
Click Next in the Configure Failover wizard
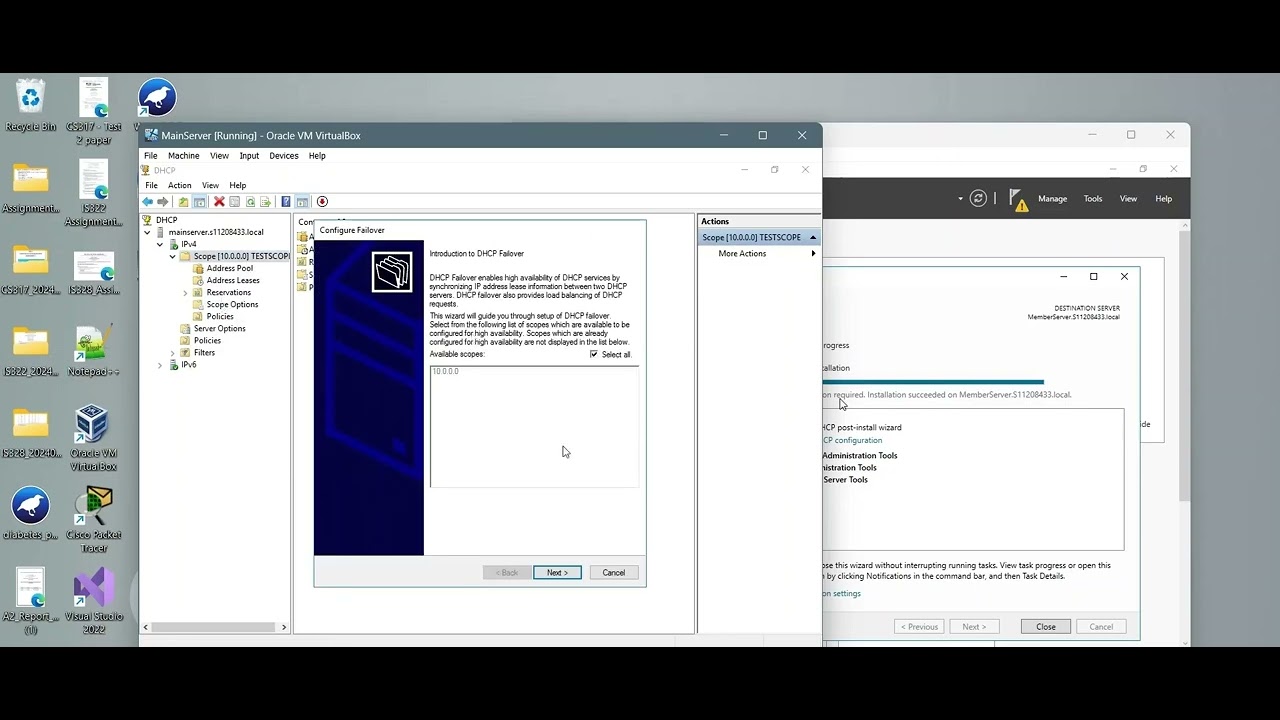557,573
